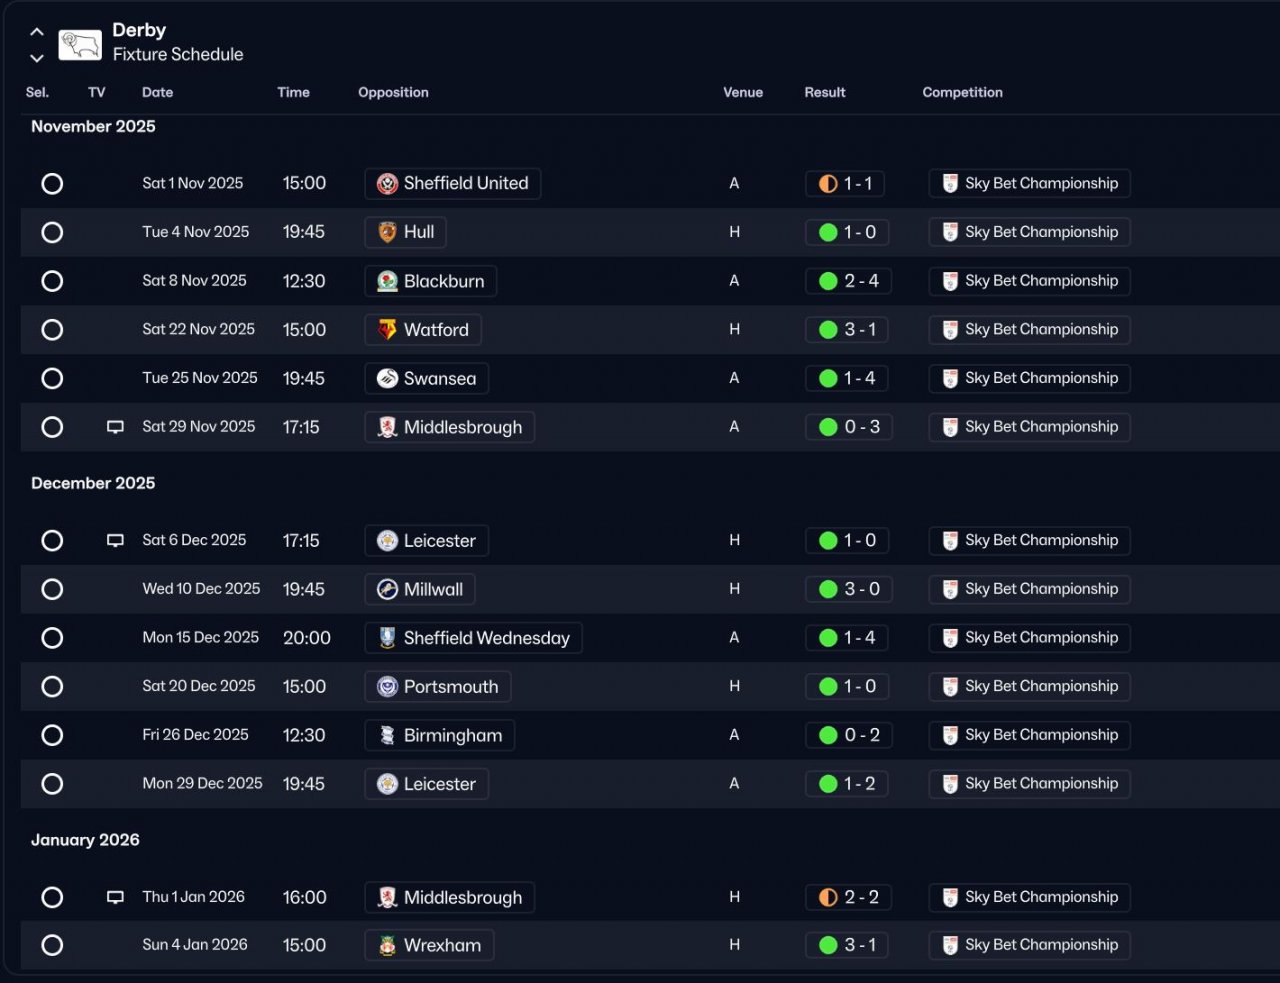Click the Swansea club badge icon
1280x983 pixels.
(387, 379)
